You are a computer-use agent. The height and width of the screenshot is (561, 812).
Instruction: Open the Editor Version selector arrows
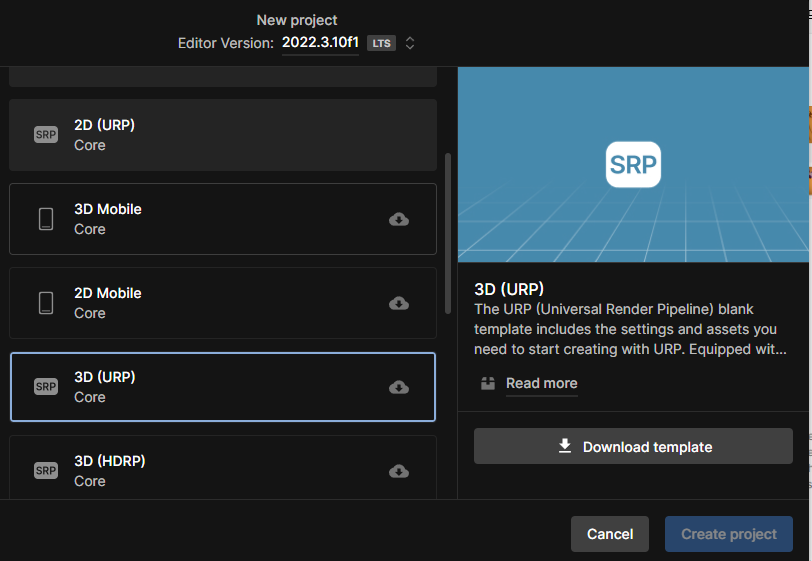[410, 43]
